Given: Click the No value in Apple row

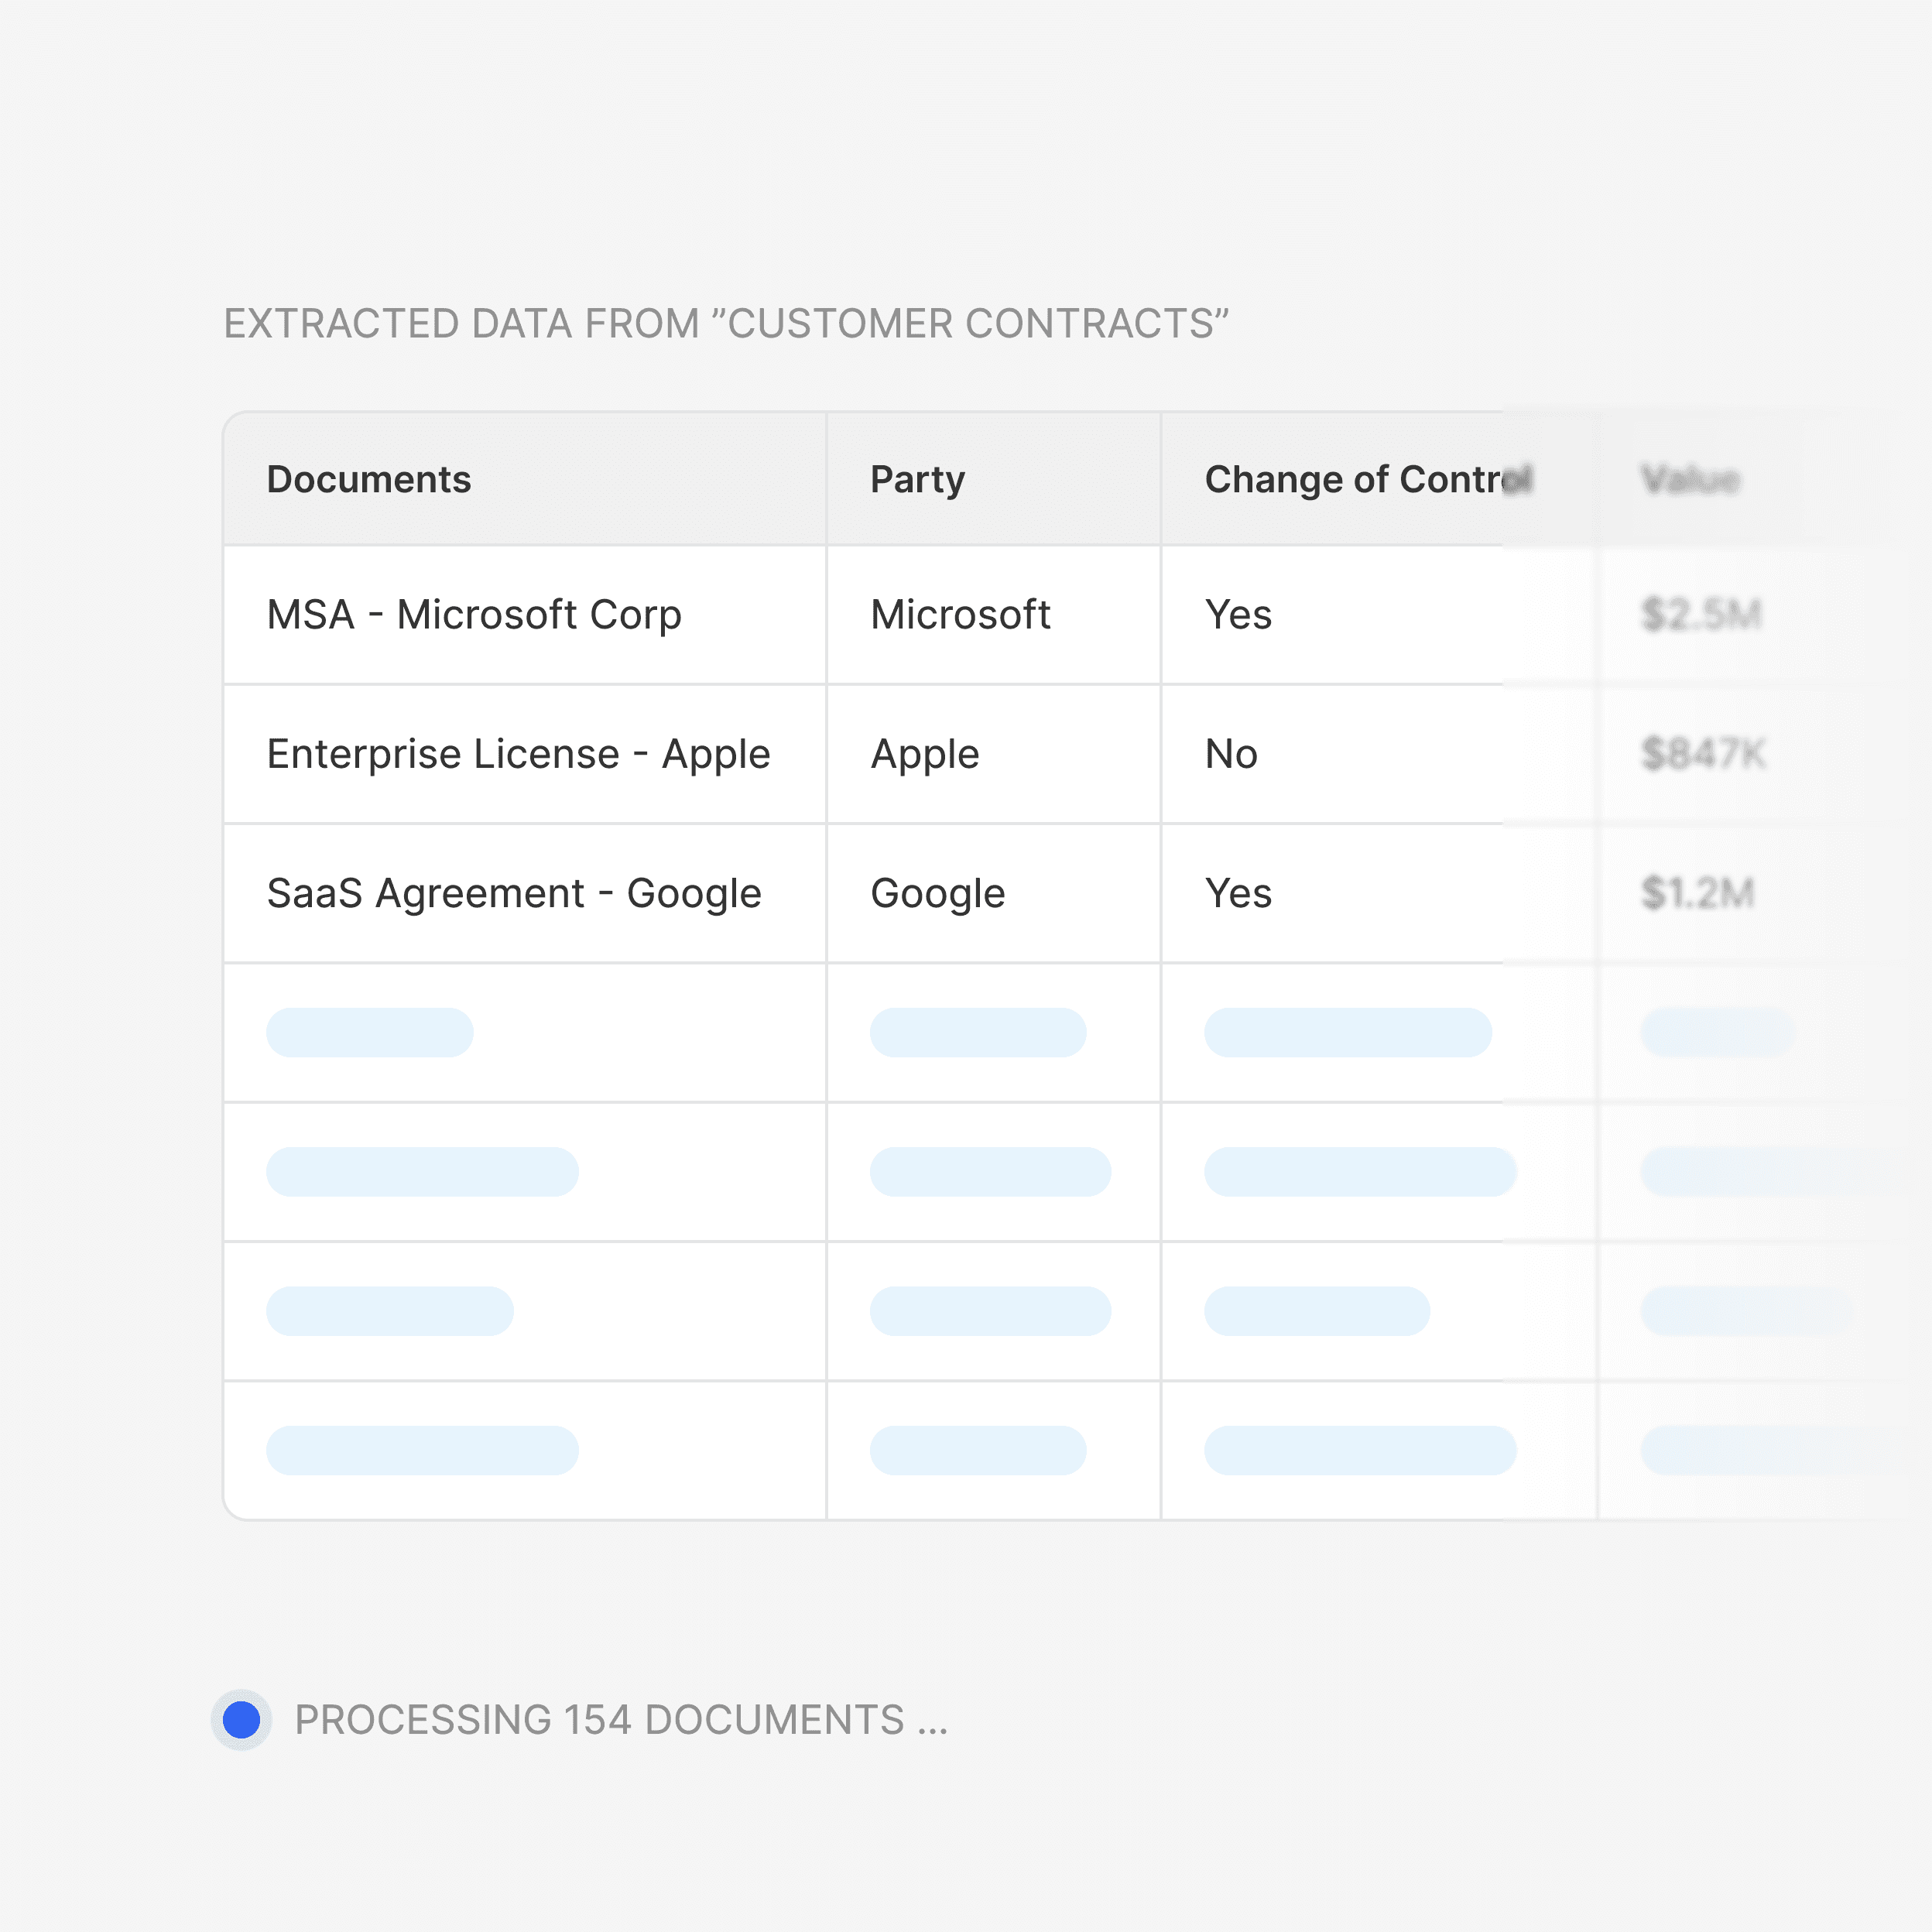Looking at the screenshot, I should coord(1231,754).
